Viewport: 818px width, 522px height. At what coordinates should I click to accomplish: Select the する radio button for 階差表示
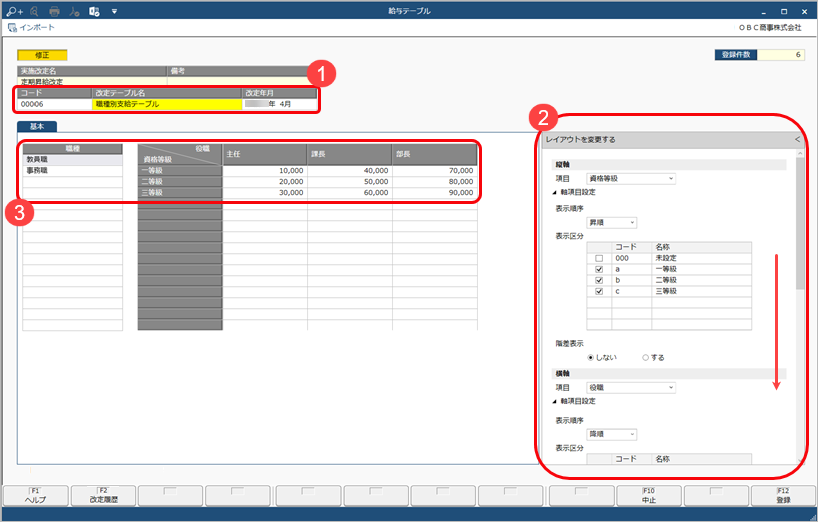tap(646, 357)
